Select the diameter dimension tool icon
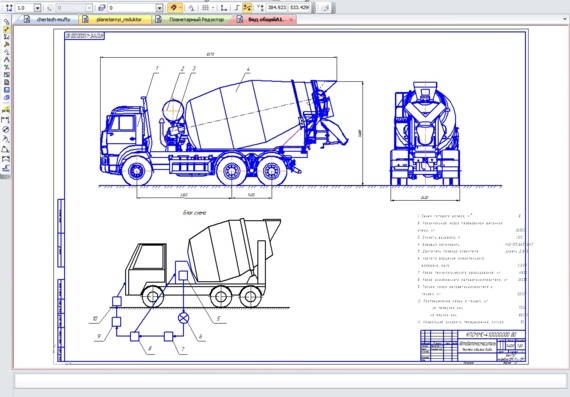This screenshot has height=397, width=570. (5, 129)
